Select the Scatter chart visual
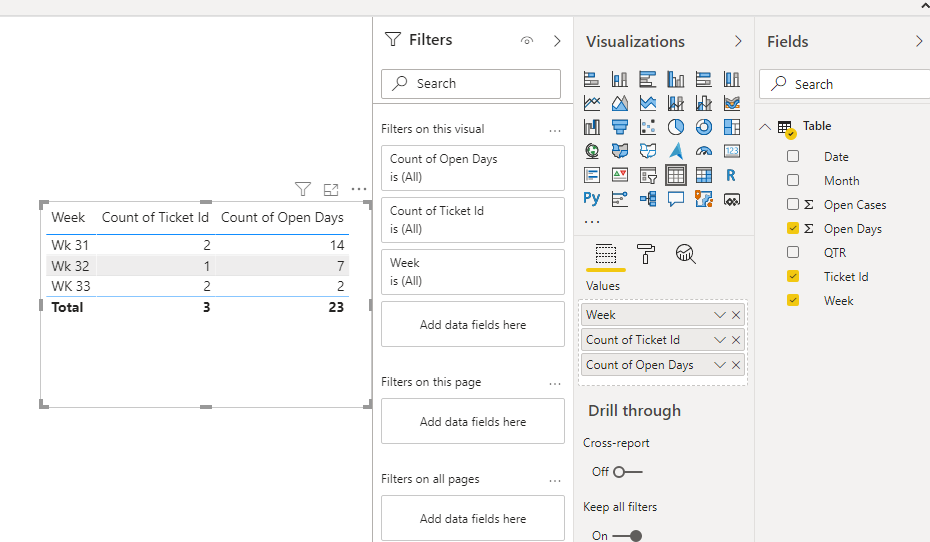The image size is (930, 542). [648, 127]
